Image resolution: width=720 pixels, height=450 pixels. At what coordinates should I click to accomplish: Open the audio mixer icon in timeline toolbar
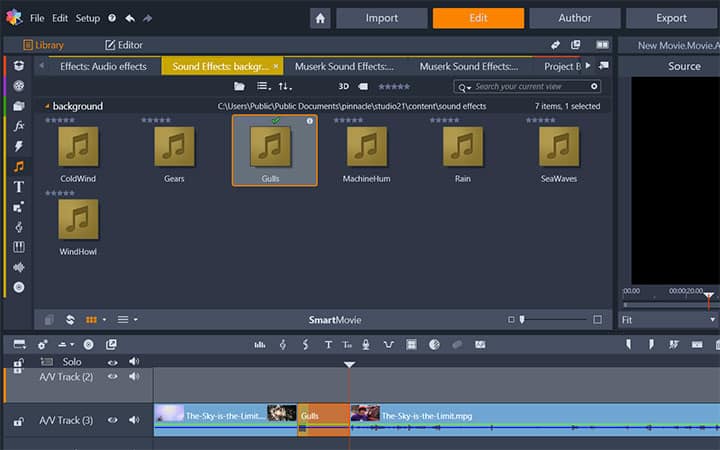(260, 345)
